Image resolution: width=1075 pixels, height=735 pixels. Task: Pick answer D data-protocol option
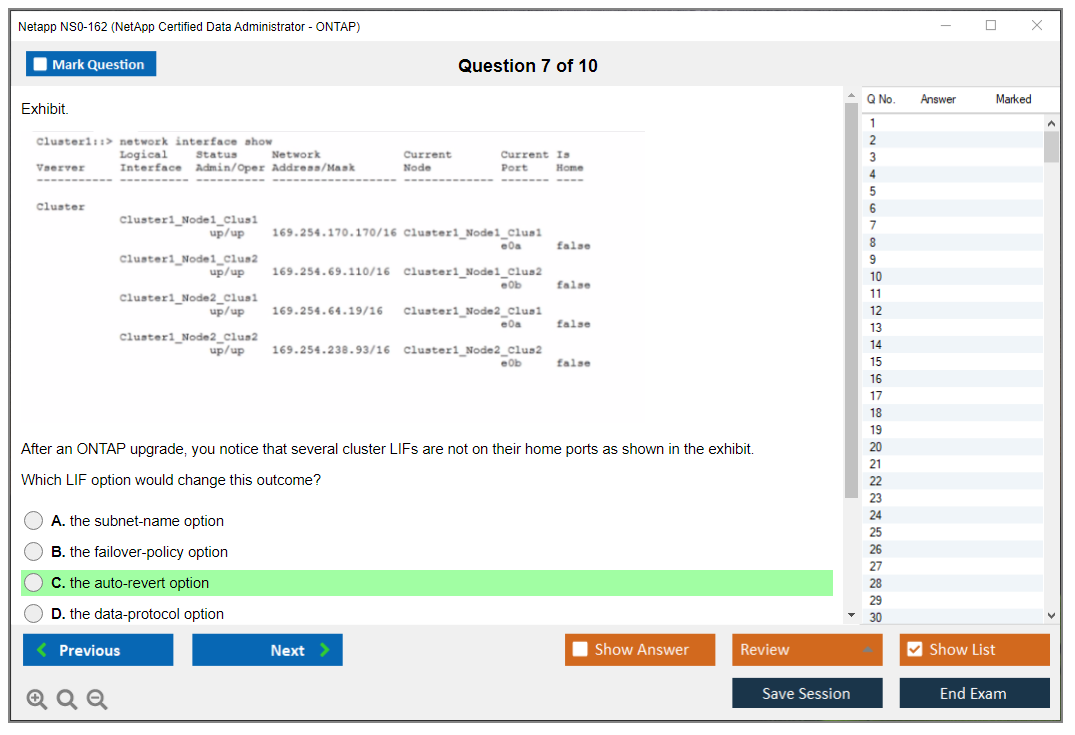tap(34, 614)
